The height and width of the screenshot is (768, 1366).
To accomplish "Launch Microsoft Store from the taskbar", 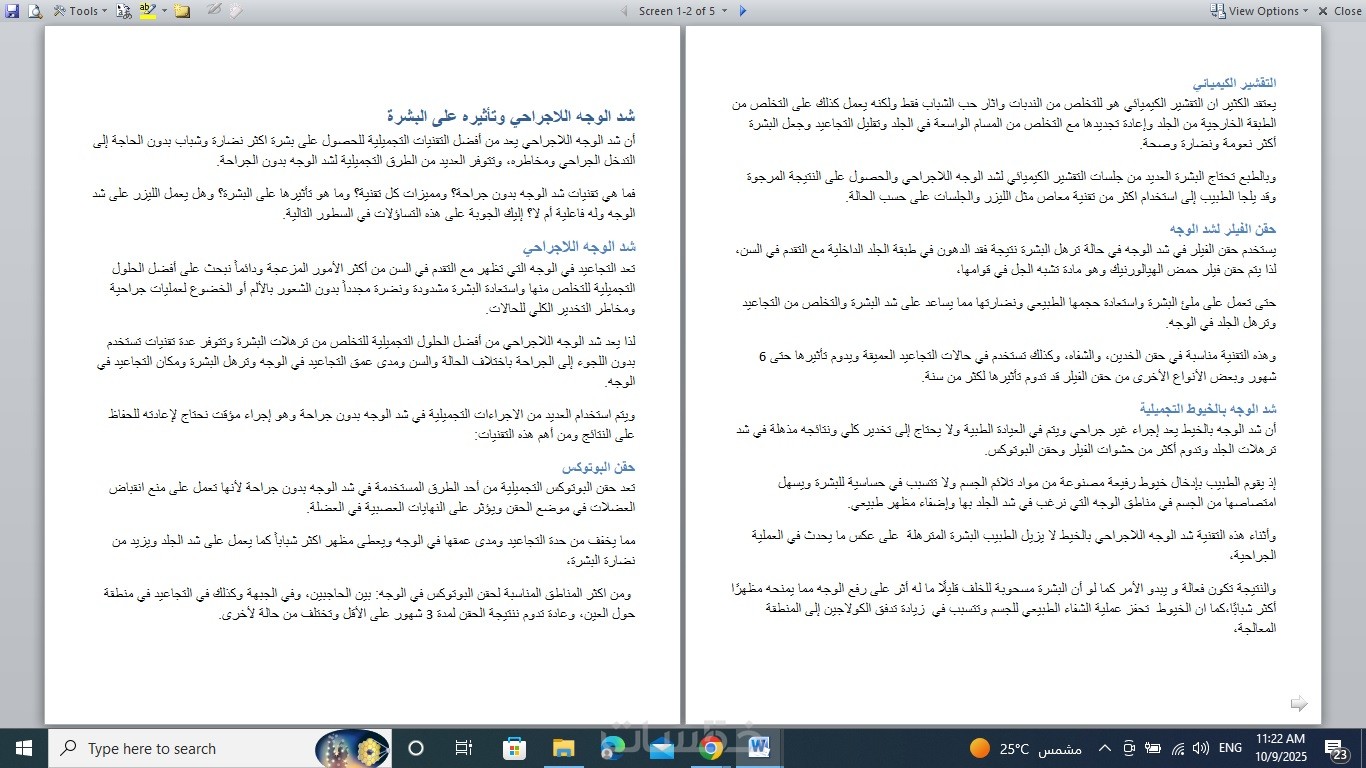I will [x=514, y=748].
